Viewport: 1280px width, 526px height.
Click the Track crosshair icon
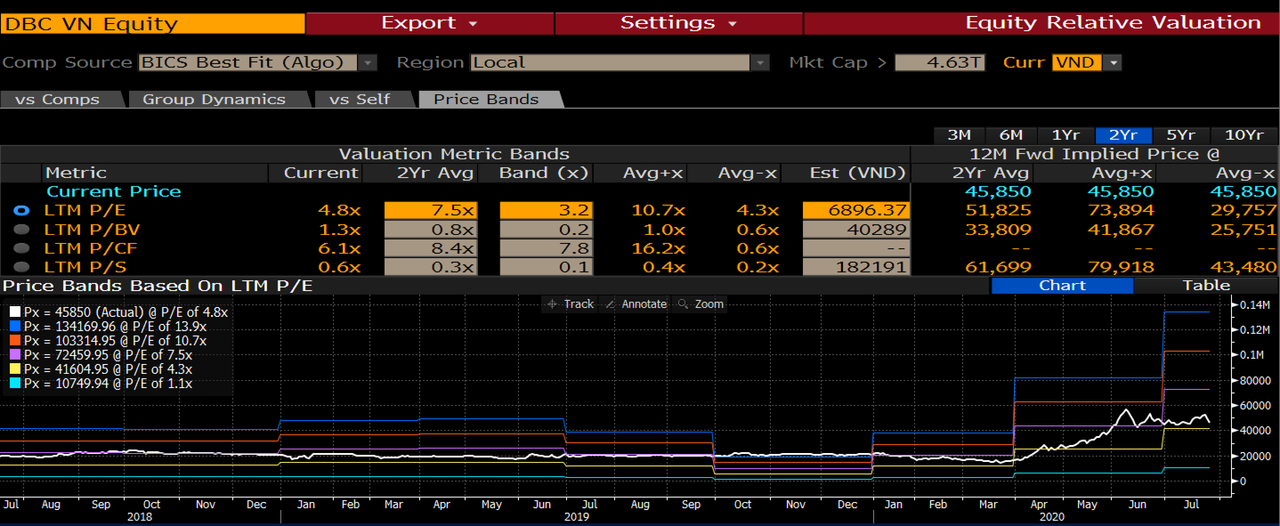click(553, 304)
